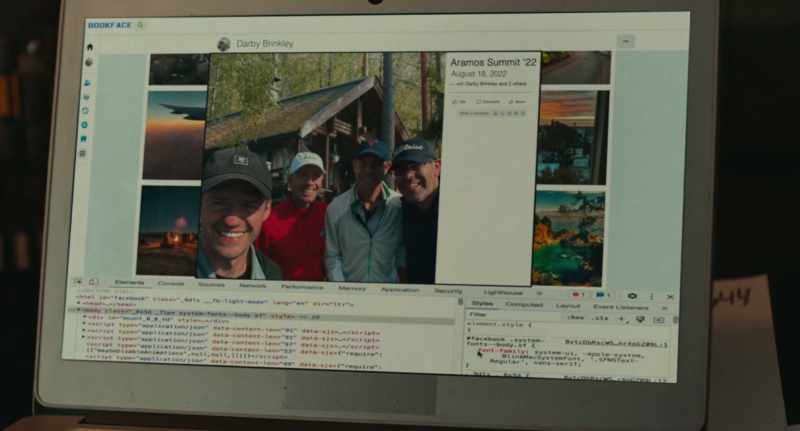
Task: Open the thumbnail heading the right column
Action: 576,67
